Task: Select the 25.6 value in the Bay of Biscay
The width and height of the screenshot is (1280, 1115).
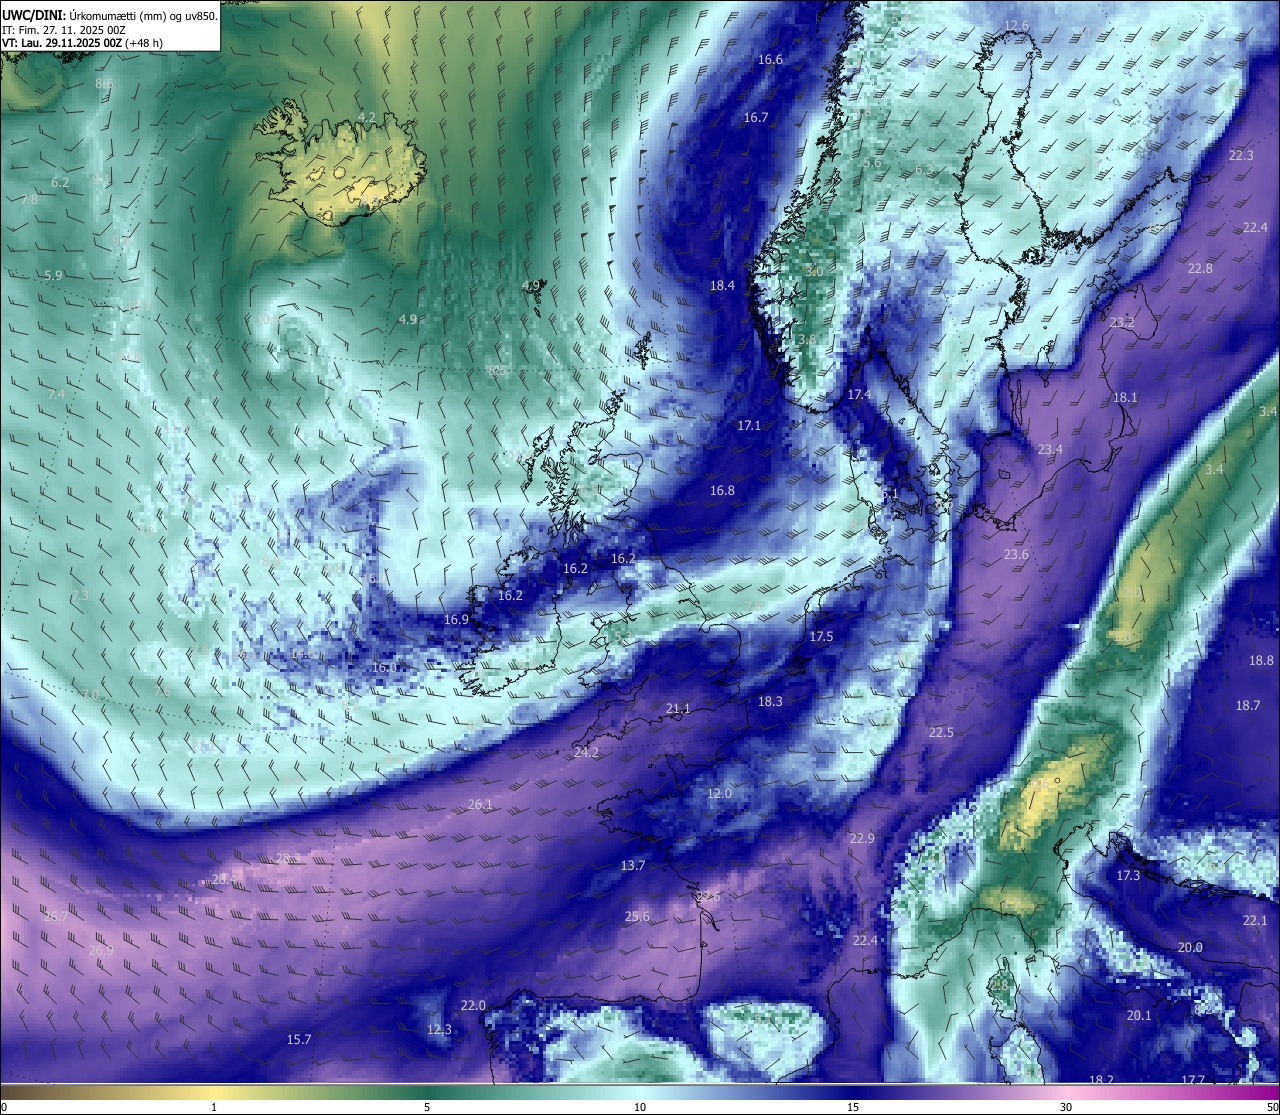Action: 637,917
